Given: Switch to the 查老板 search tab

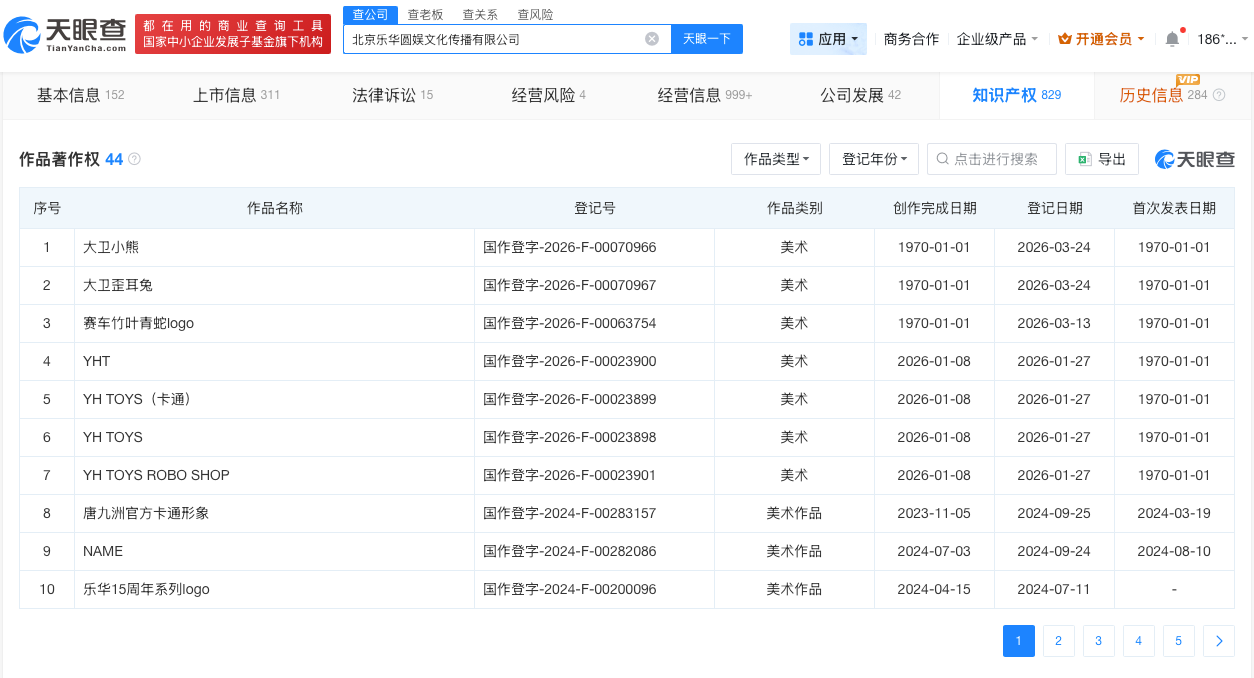Looking at the screenshot, I should click(x=424, y=14).
